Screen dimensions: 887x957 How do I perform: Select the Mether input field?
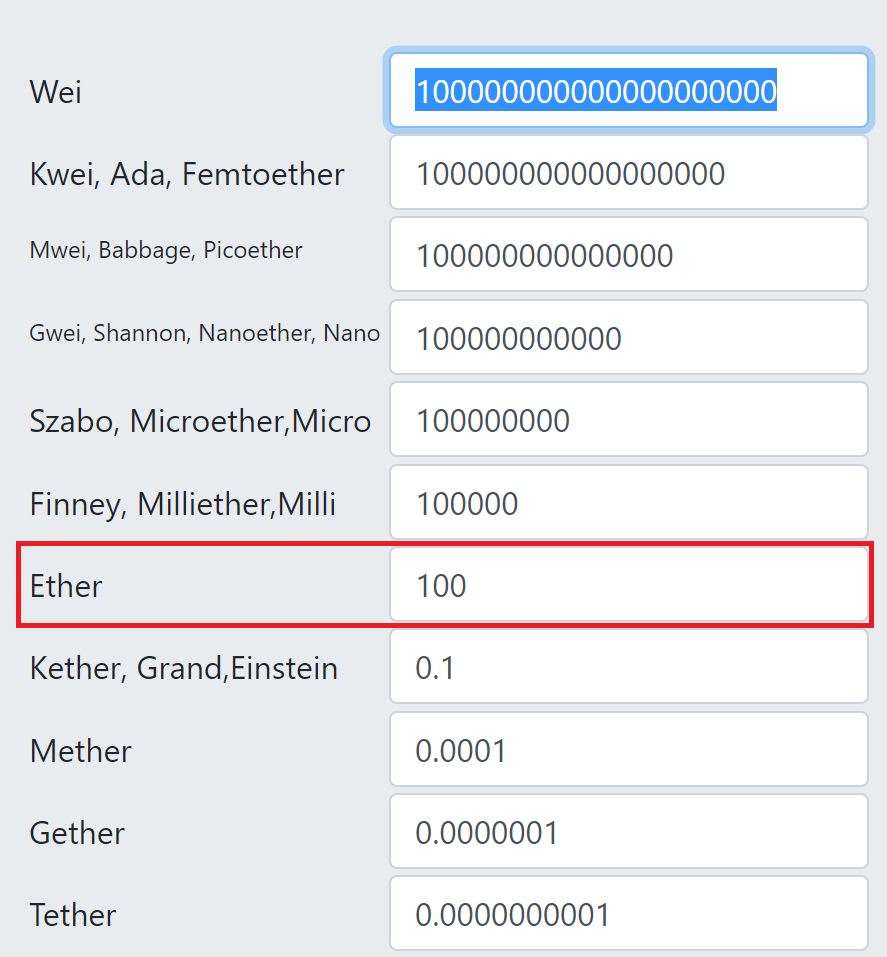point(629,749)
